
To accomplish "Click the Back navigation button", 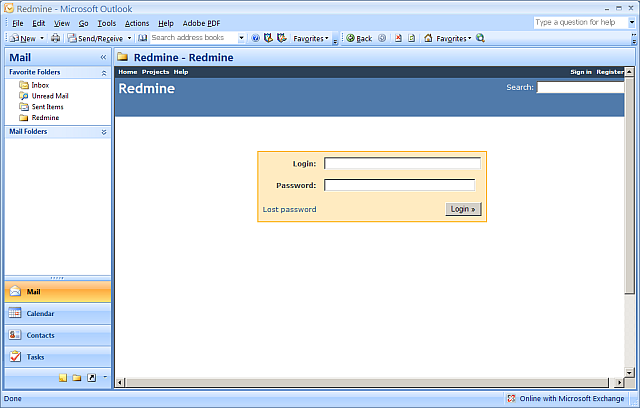I will coord(359,38).
